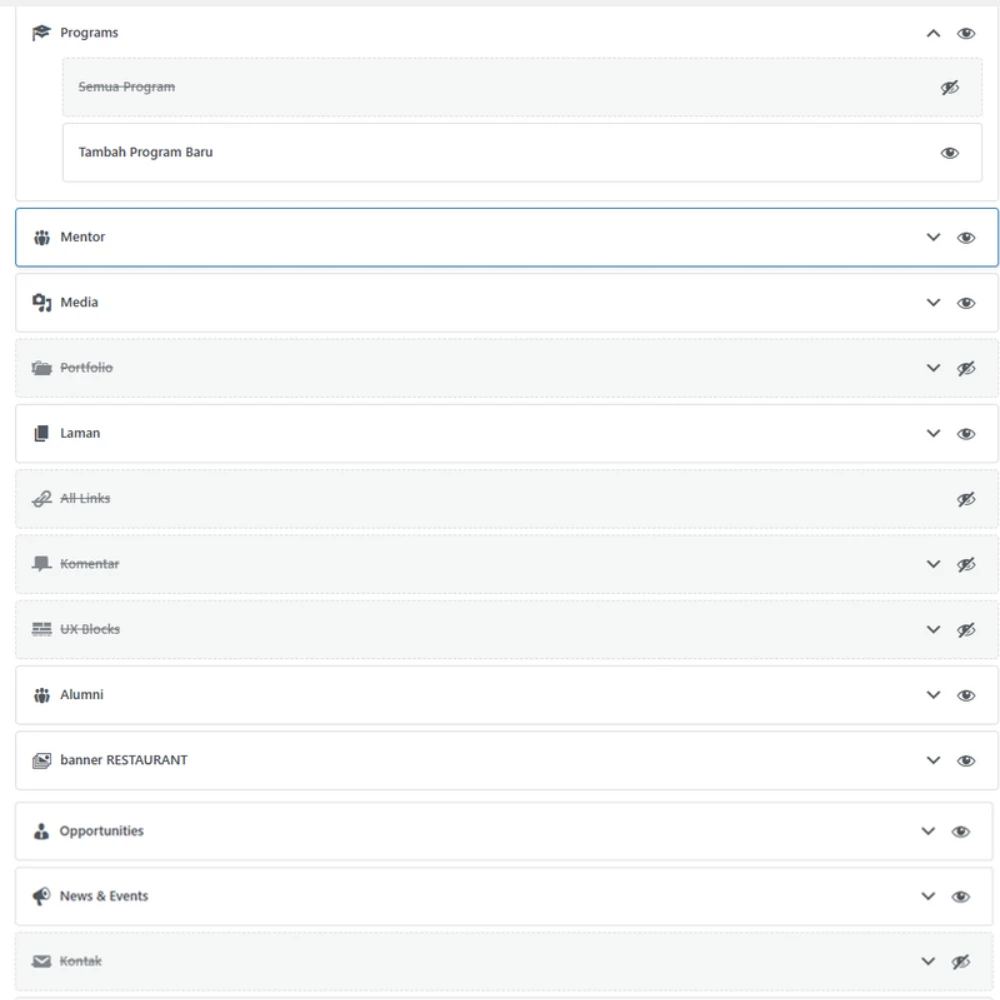
Task: Expand the Komentar row chevron
Action: point(933,565)
